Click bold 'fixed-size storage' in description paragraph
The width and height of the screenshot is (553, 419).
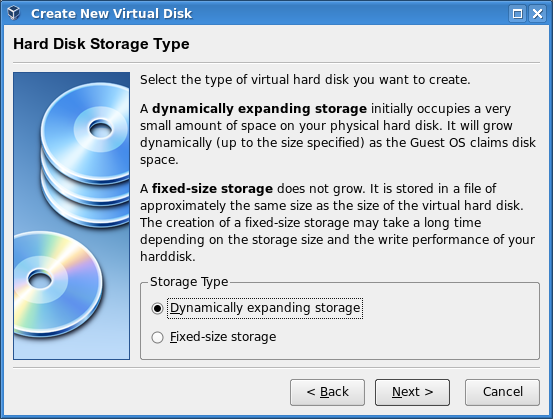pos(212,189)
